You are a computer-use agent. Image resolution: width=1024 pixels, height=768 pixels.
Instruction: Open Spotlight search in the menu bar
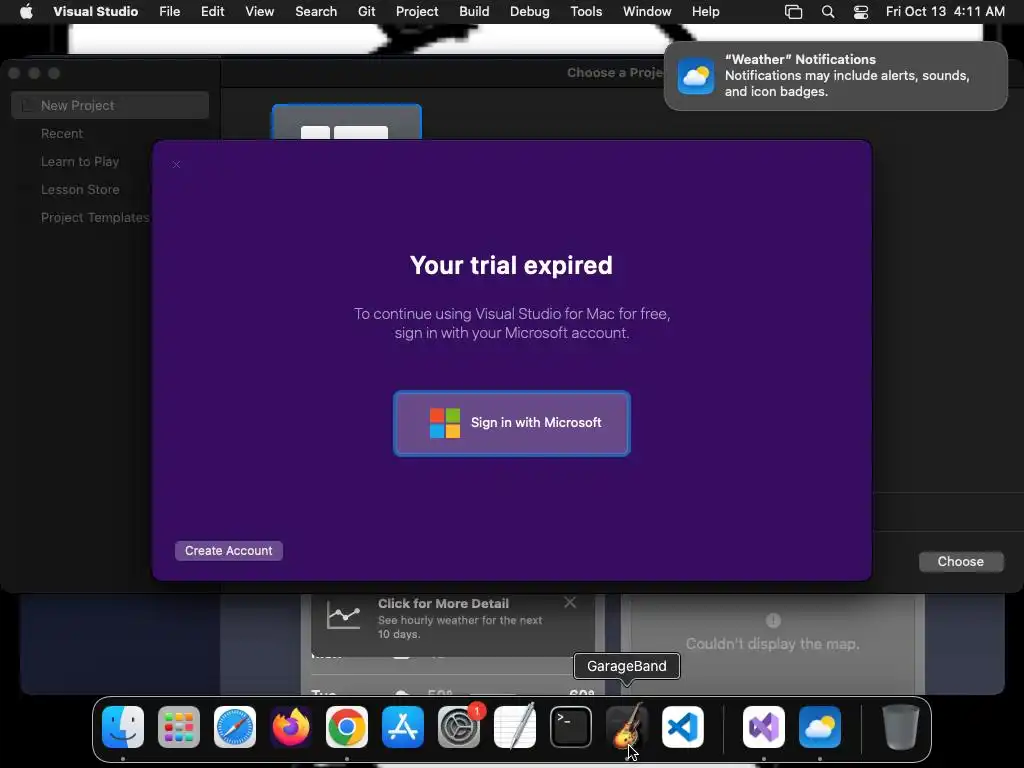[828, 12]
